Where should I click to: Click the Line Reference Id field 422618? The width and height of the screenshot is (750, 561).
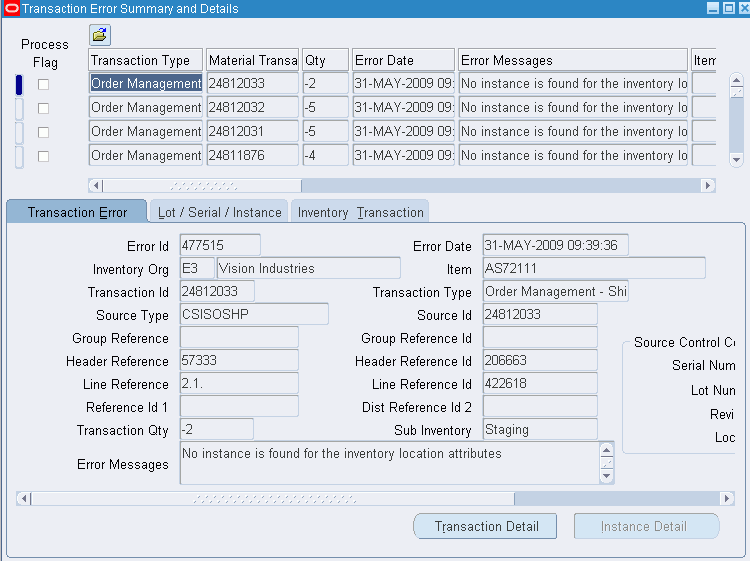(x=540, y=383)
